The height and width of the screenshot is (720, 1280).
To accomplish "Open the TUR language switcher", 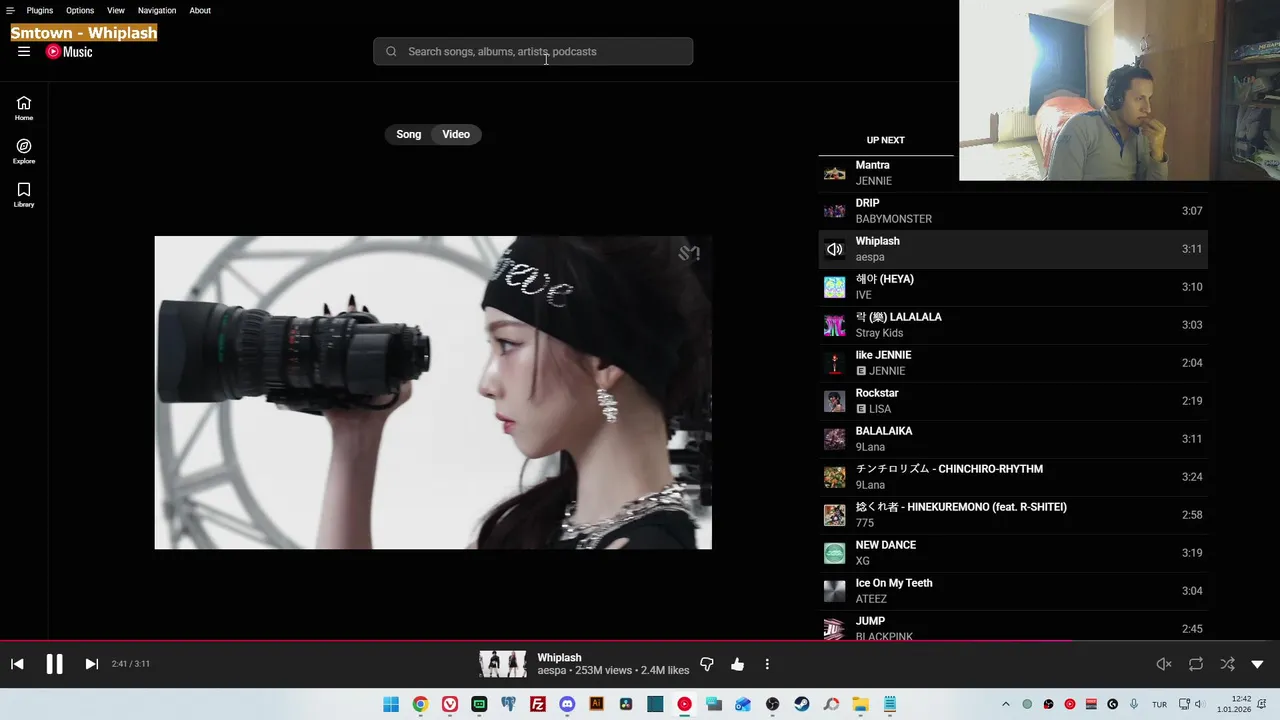I will [x=1159, y=704].
